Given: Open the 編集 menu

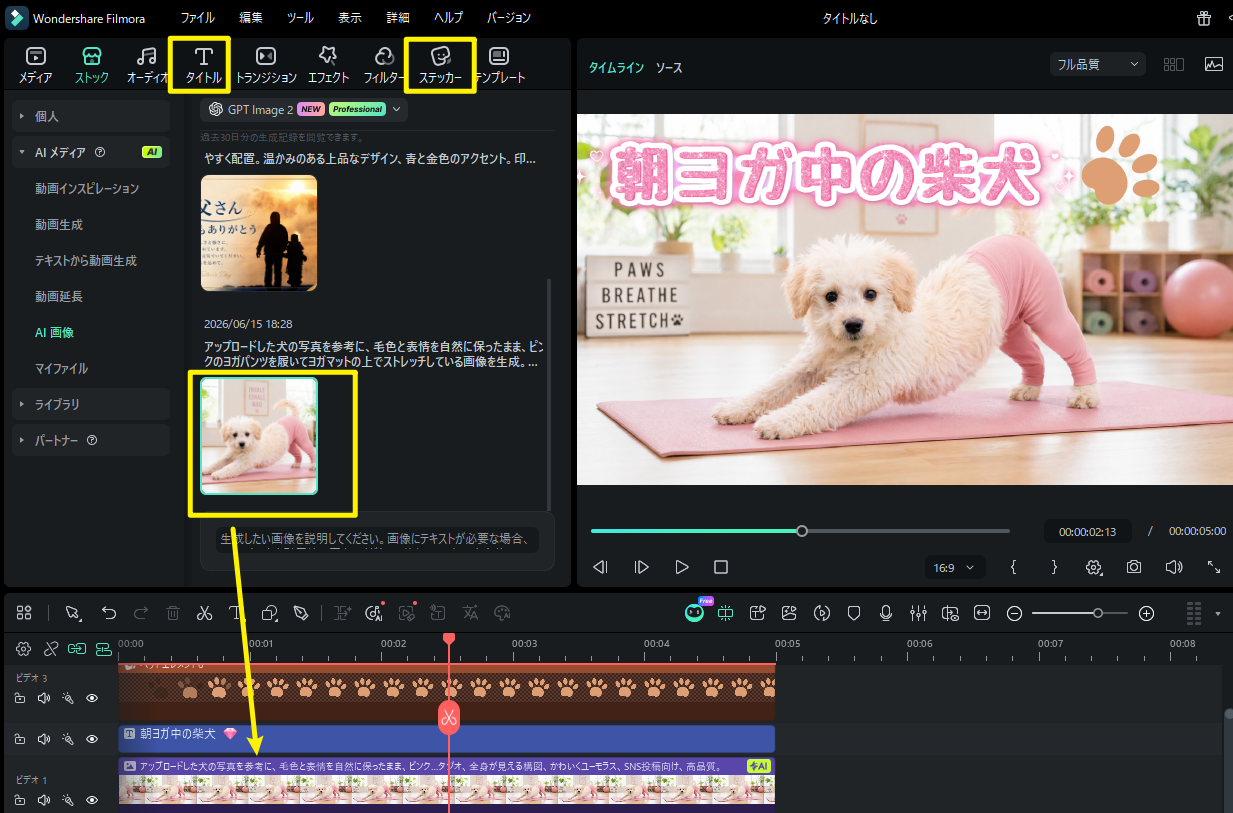Looking at the screenshot, I should (x=251, y=18).
